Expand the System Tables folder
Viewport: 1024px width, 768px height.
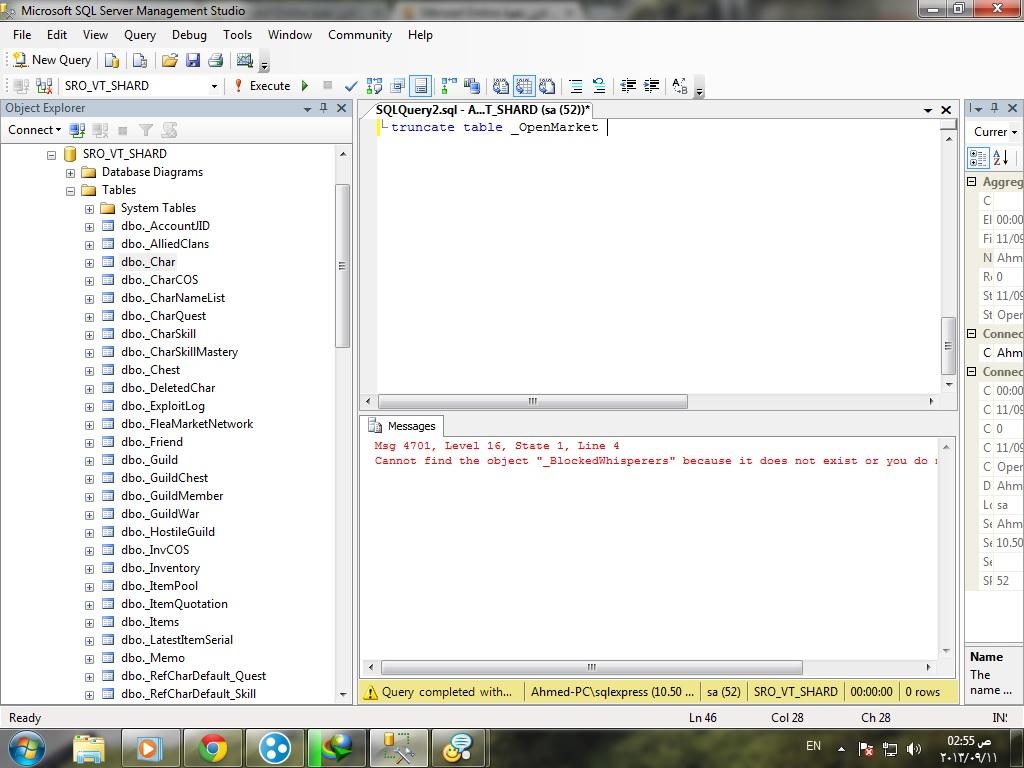[89, 210]
